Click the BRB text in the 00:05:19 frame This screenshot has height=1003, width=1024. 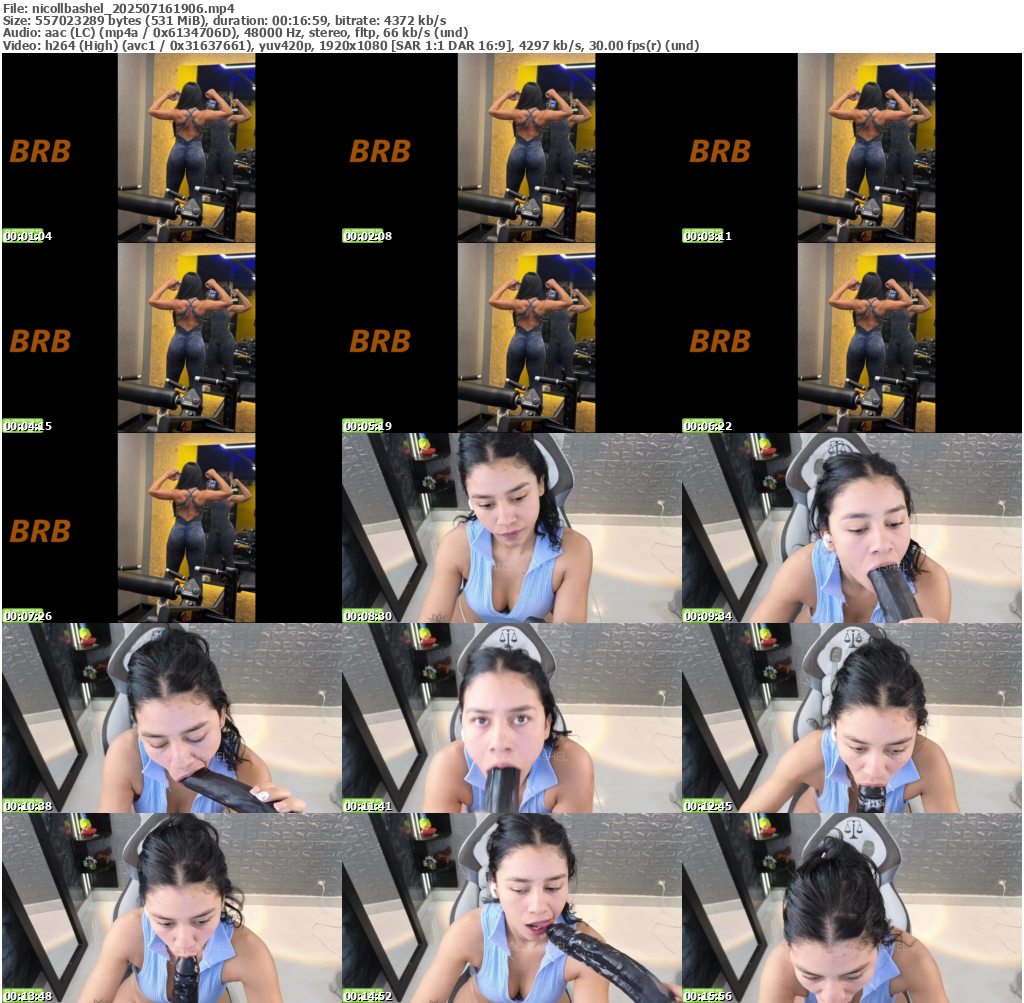pyautogui.click(x=380, y=342)
